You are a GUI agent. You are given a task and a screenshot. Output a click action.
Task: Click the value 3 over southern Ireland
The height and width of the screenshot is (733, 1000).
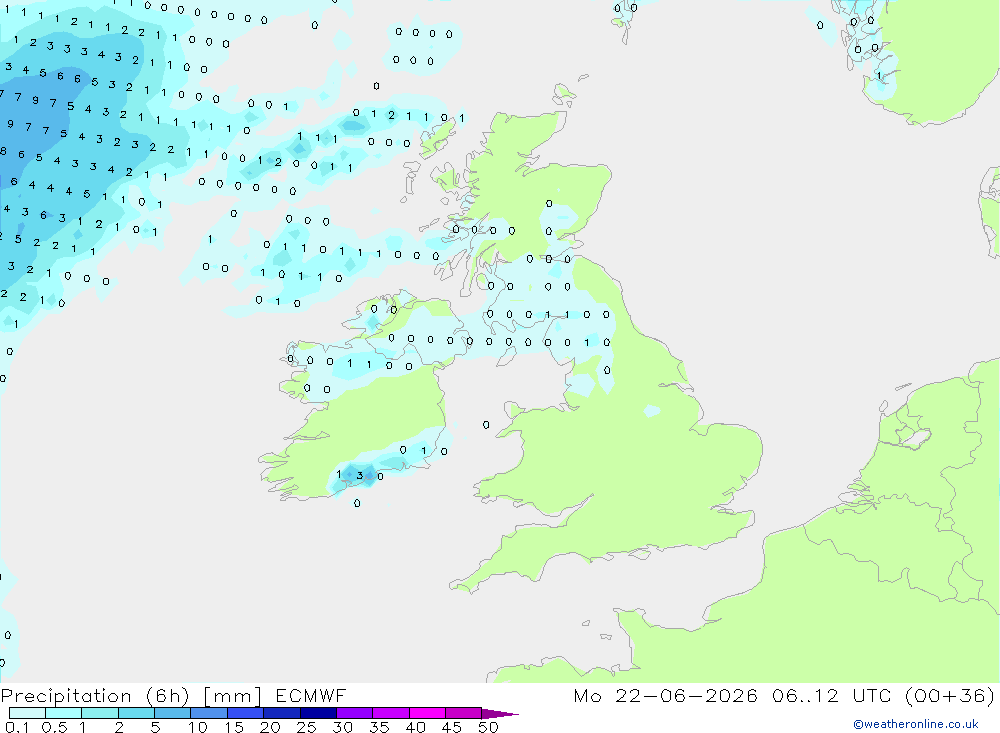[x=360, y=475]
